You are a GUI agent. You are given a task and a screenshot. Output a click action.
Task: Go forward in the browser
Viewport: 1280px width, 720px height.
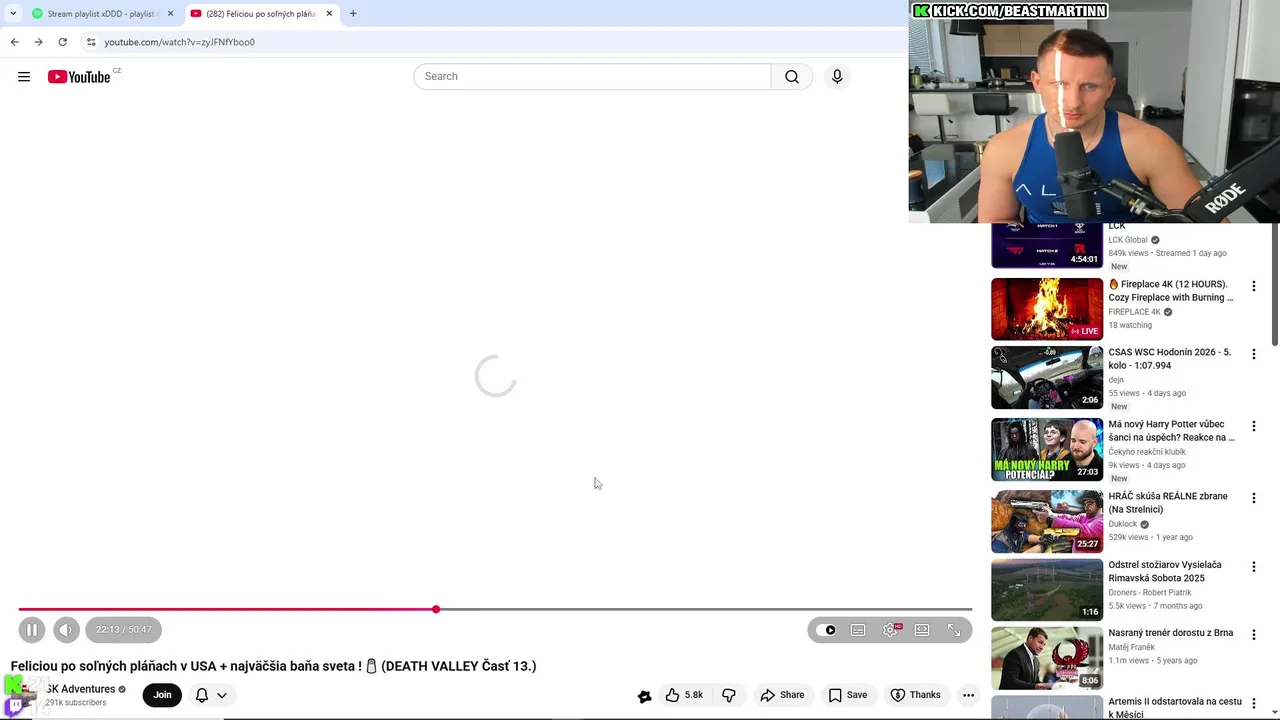[x=38, y=42]
